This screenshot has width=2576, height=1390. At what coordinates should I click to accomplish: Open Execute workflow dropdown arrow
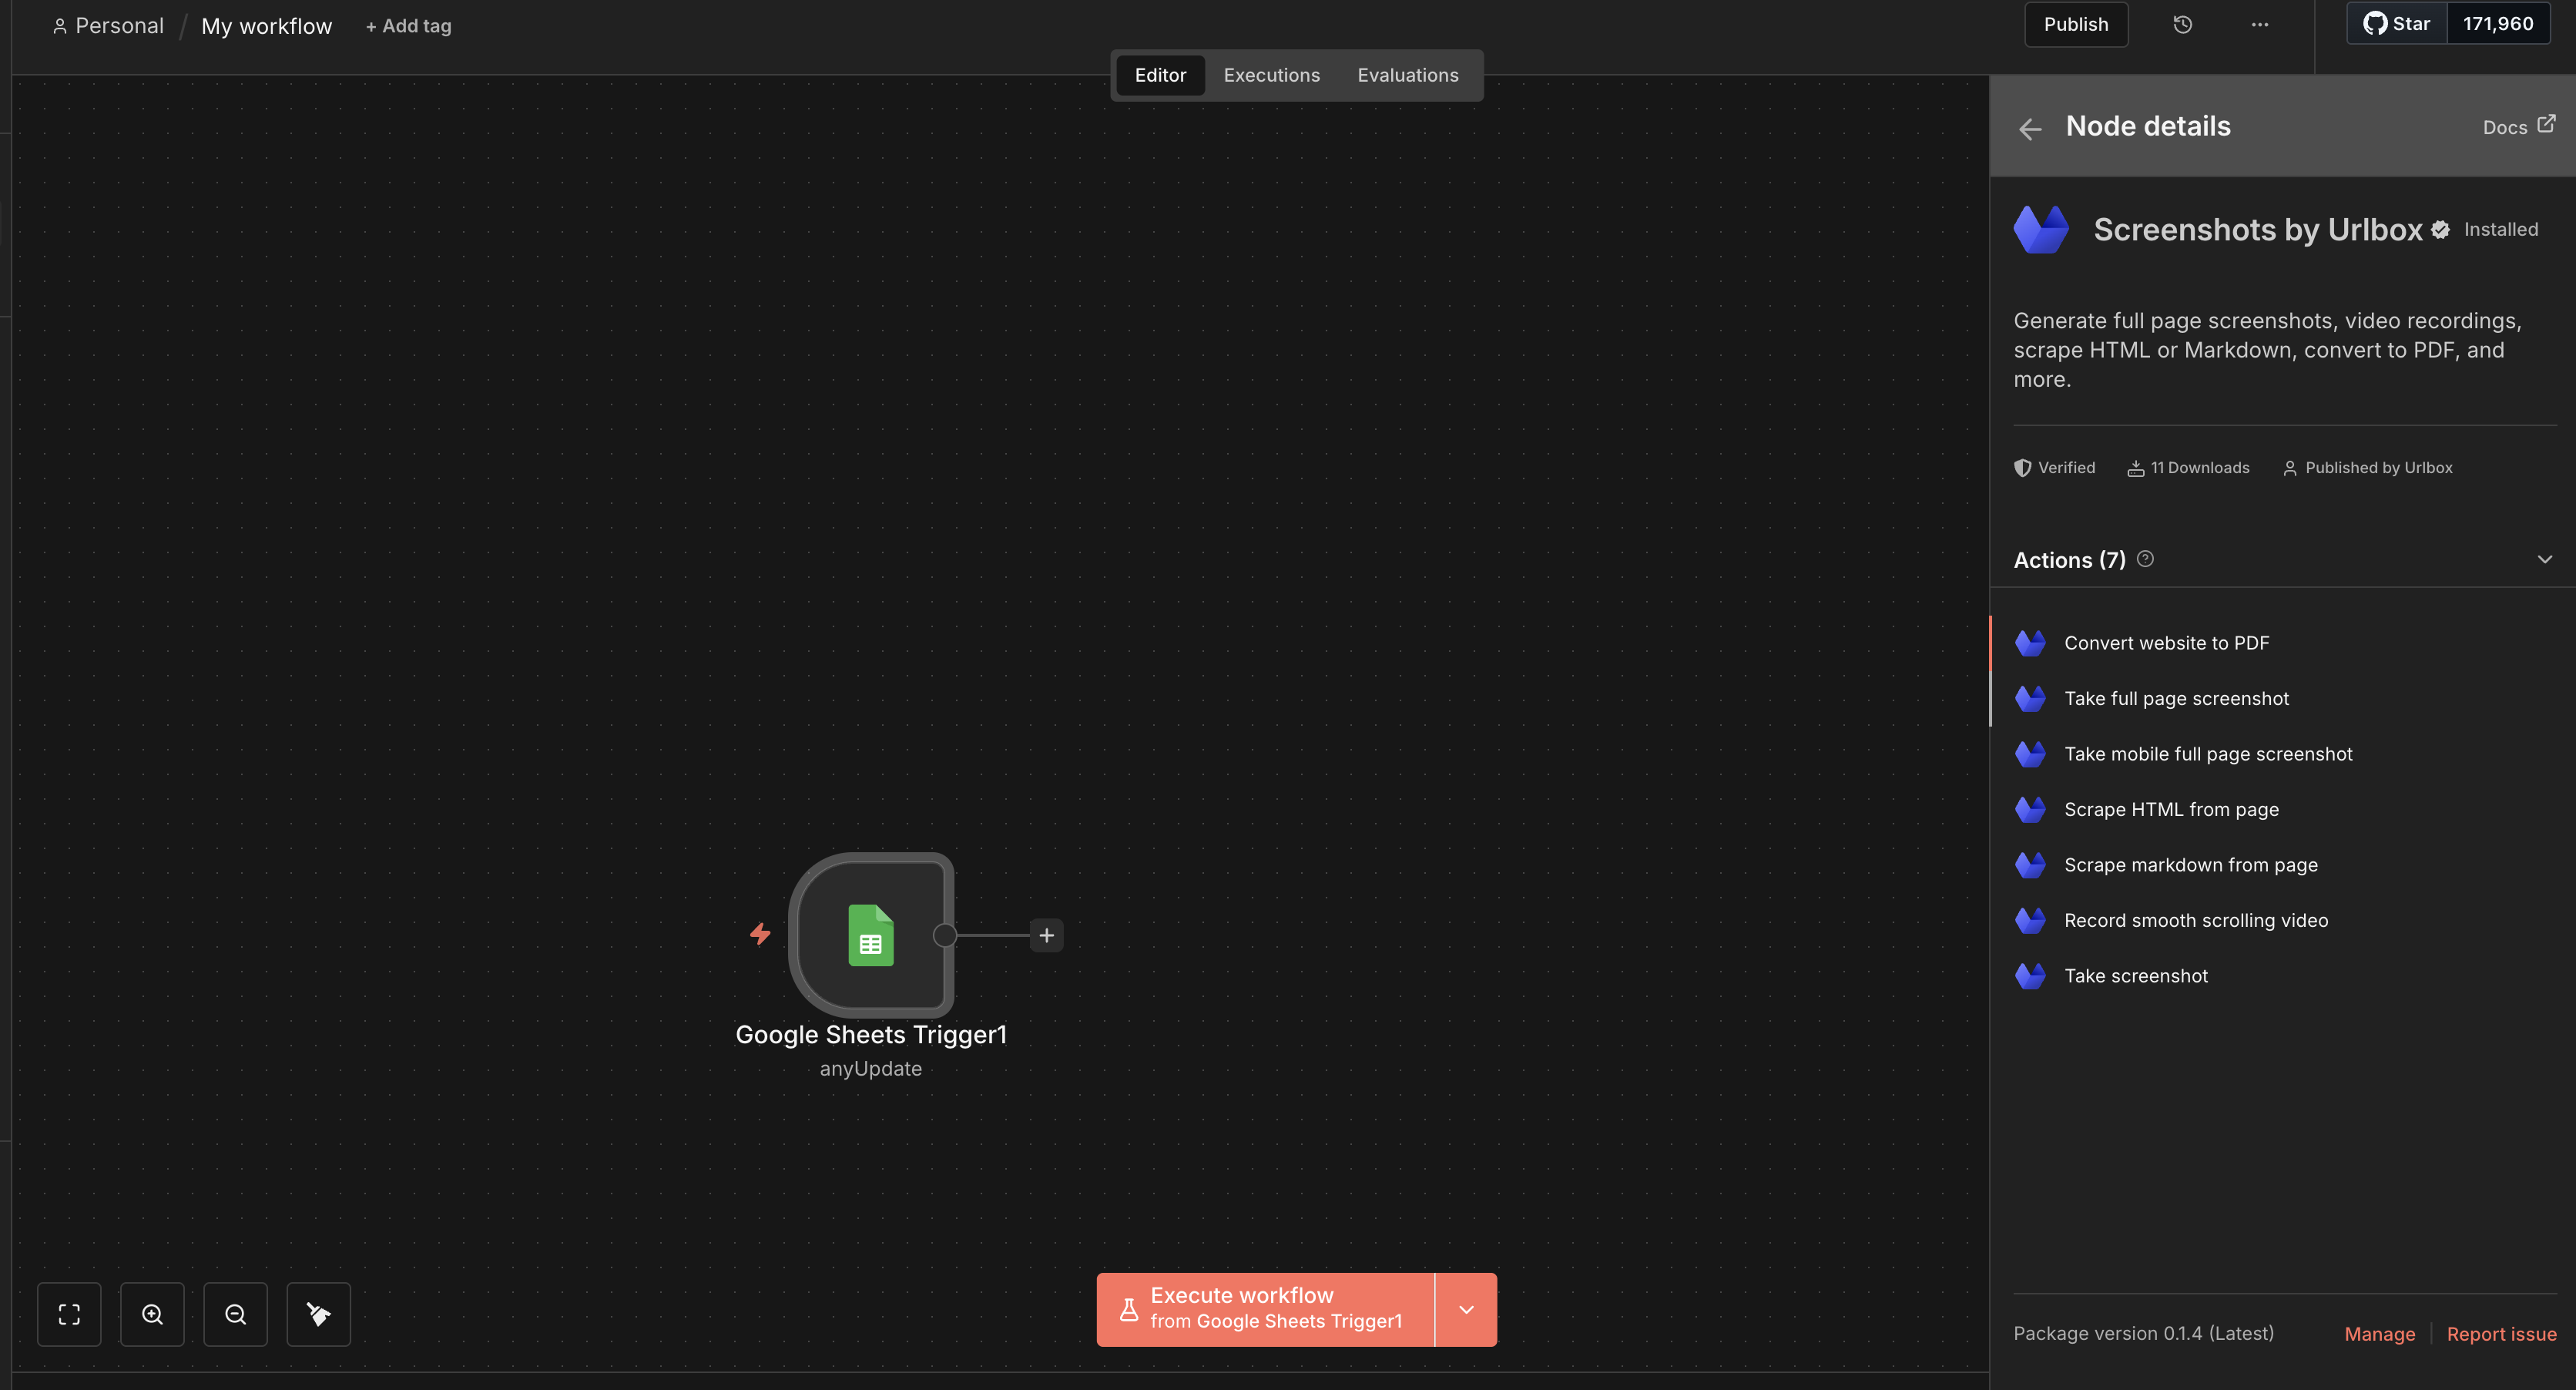point(1465,1310)
